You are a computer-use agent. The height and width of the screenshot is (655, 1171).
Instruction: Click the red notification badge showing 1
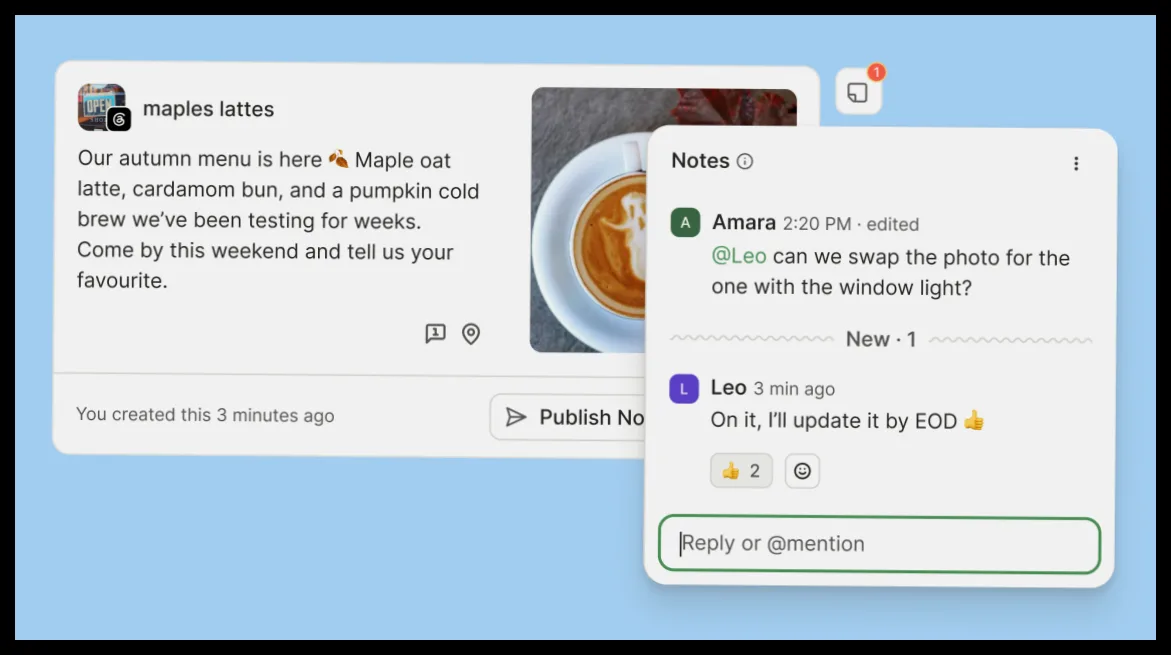click(876, 72)
